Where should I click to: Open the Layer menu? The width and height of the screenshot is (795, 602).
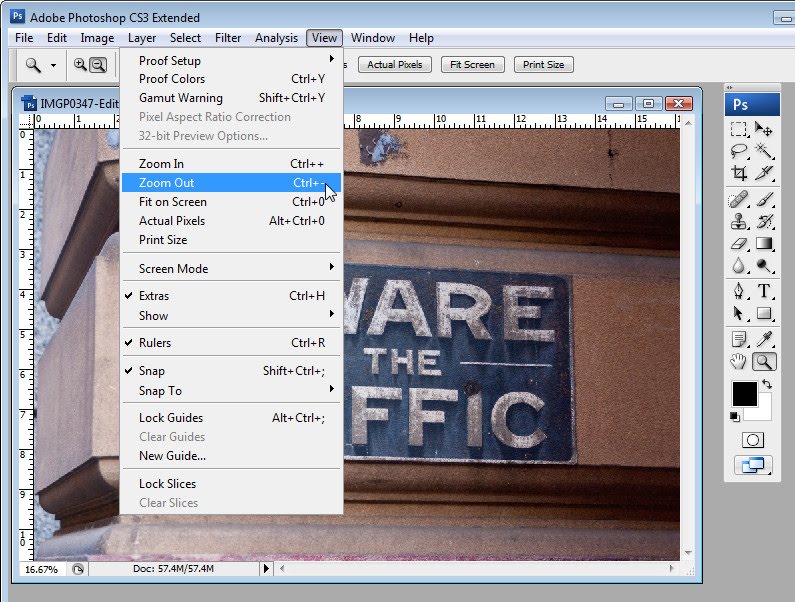142,38
